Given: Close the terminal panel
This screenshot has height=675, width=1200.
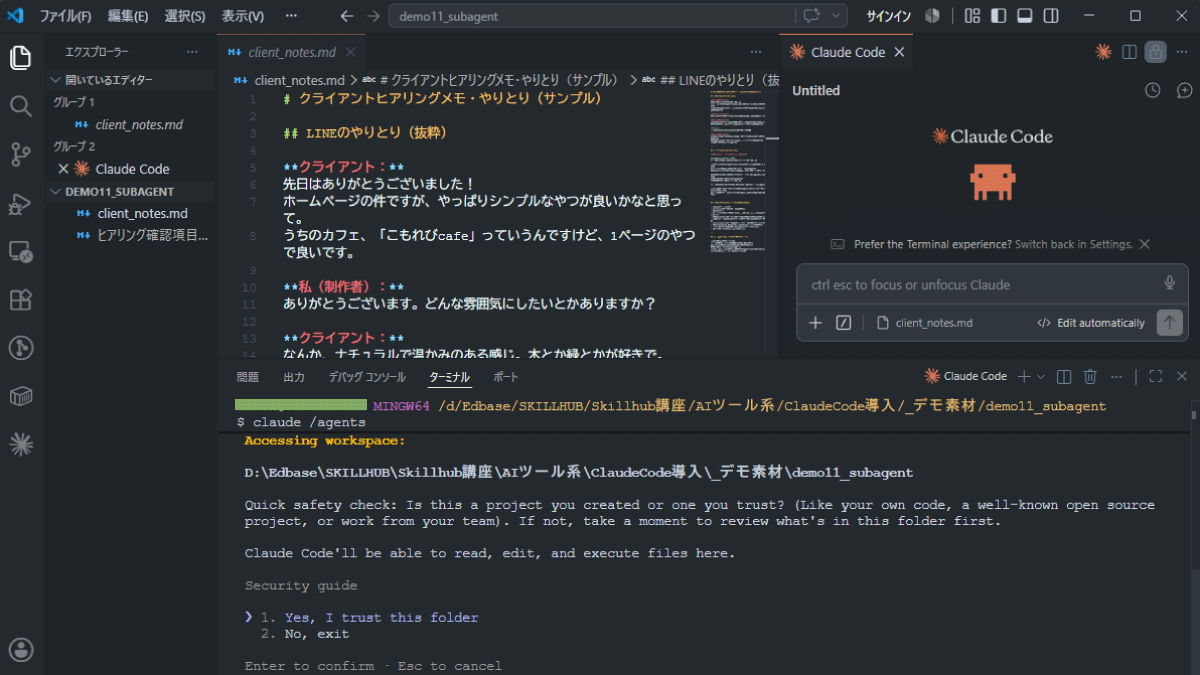Looking at the screenshot, I should click(x=1181, y=376).
